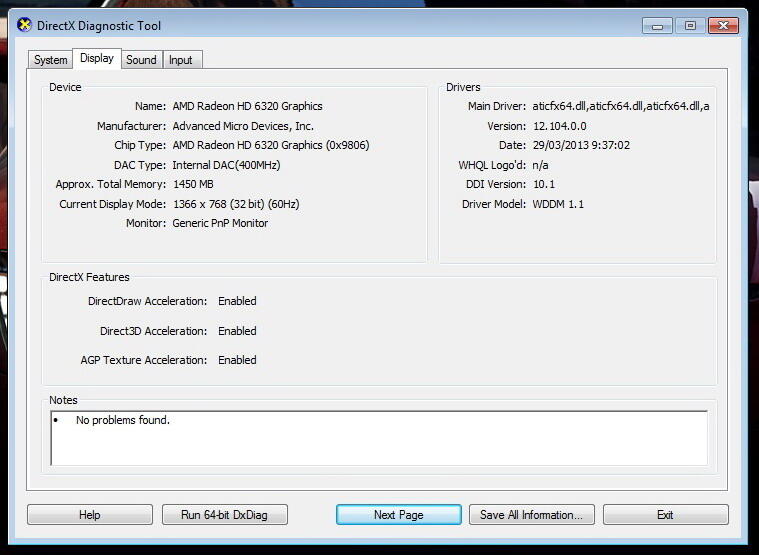Save All Information button

point(531,515)
